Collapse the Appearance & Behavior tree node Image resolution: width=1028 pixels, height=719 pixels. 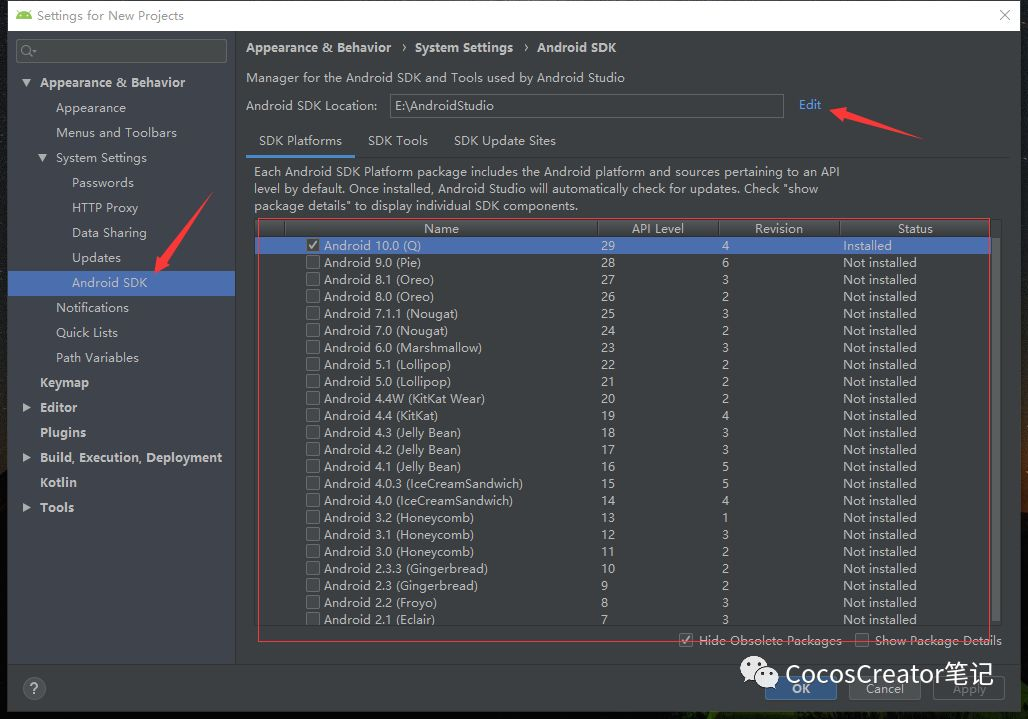coord(26,83)
